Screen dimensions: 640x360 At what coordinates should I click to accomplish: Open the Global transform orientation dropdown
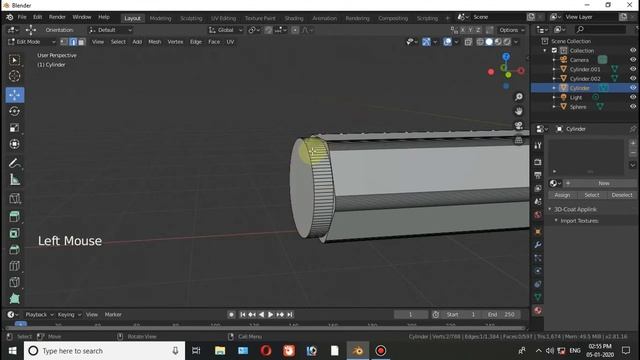[x=226, y=30]
